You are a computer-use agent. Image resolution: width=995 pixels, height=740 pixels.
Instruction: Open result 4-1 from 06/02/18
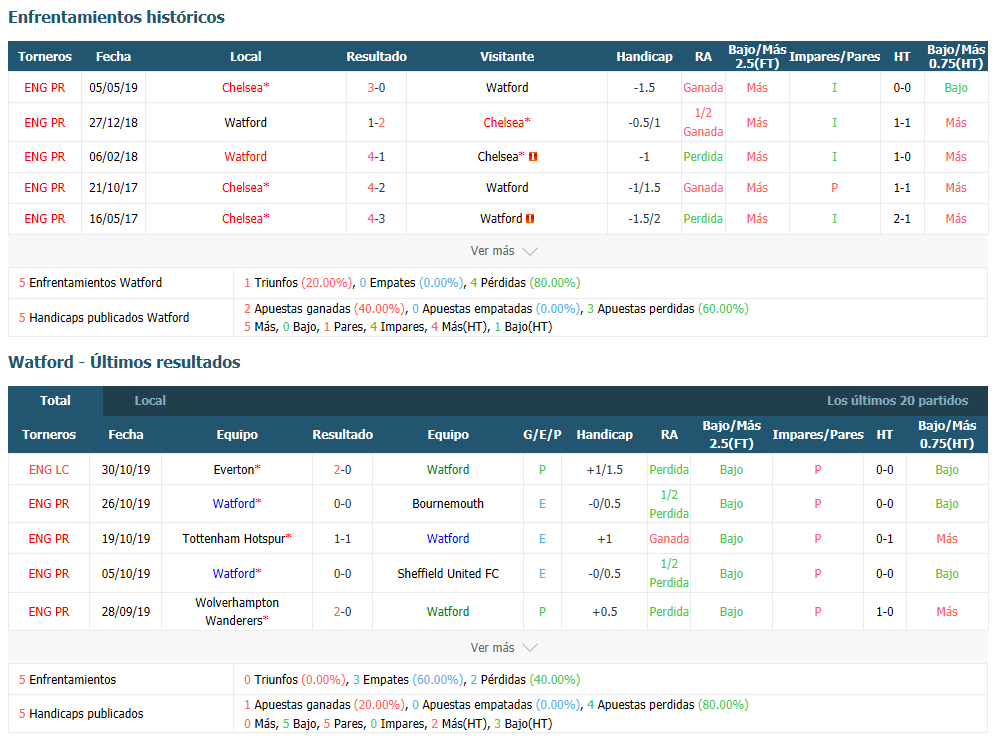pos(376,157)
